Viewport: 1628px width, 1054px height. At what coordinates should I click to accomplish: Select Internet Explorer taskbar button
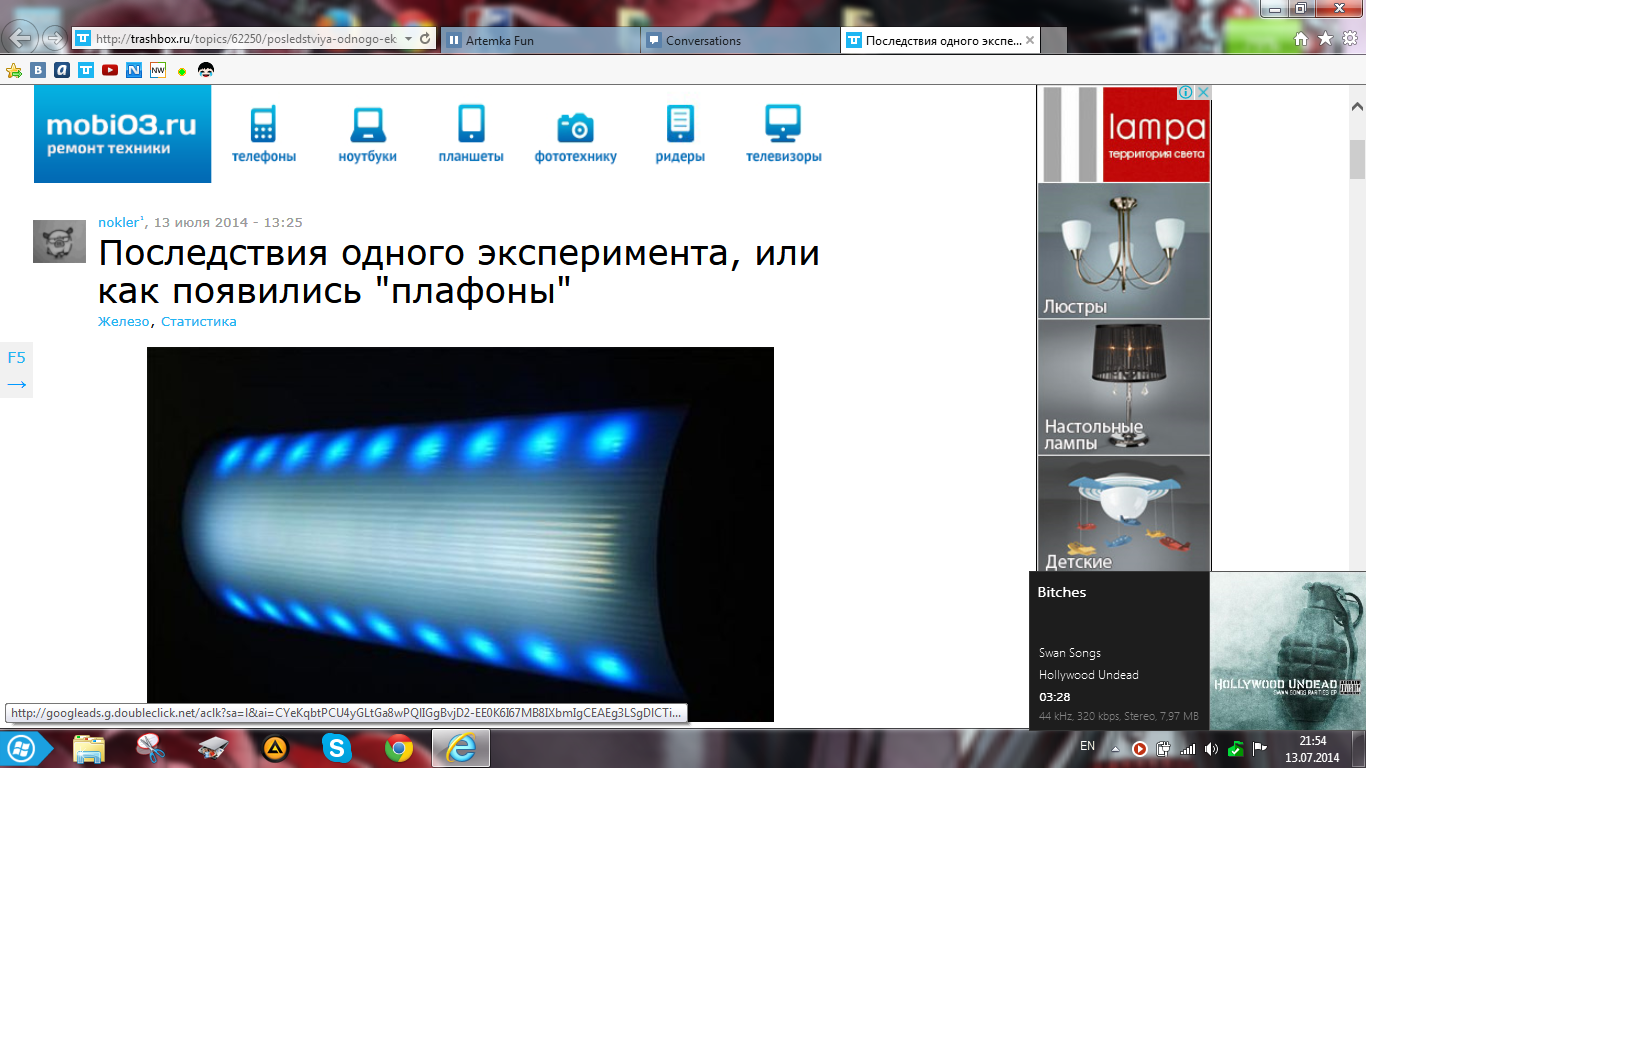461,748
